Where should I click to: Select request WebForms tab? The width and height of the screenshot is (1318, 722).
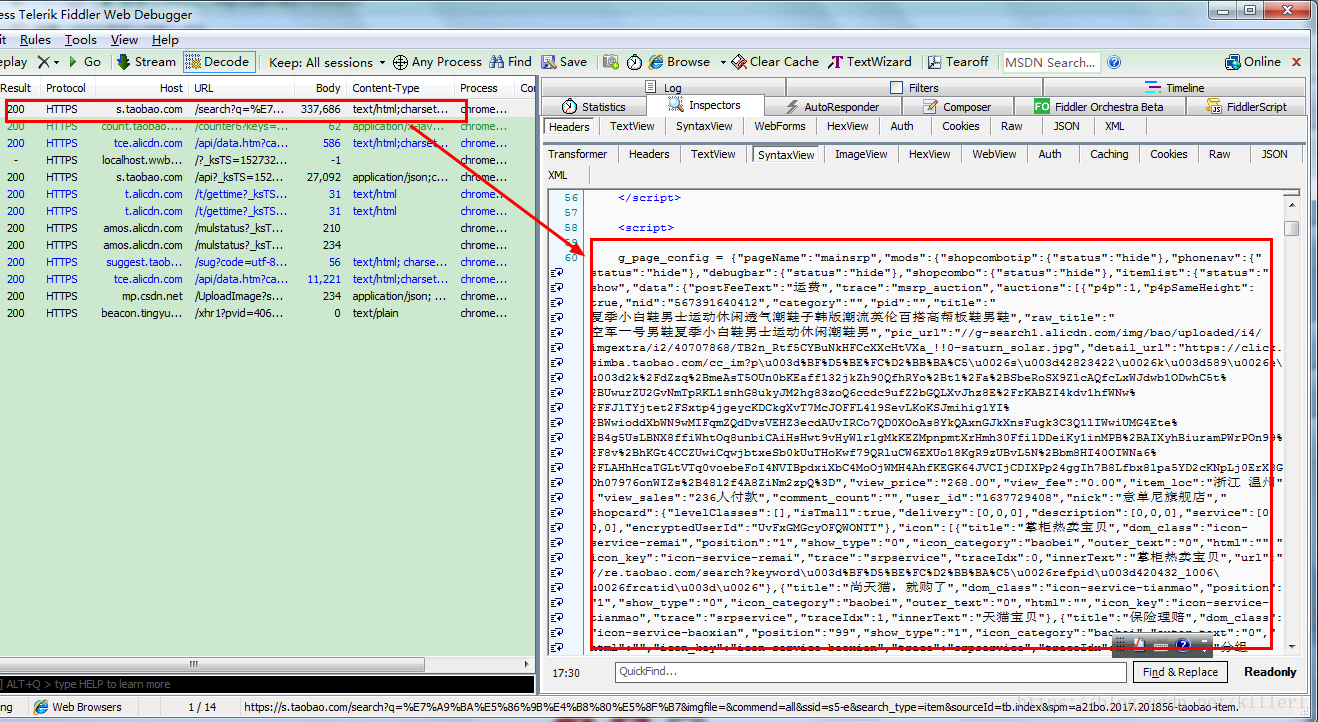click(779, 126)
